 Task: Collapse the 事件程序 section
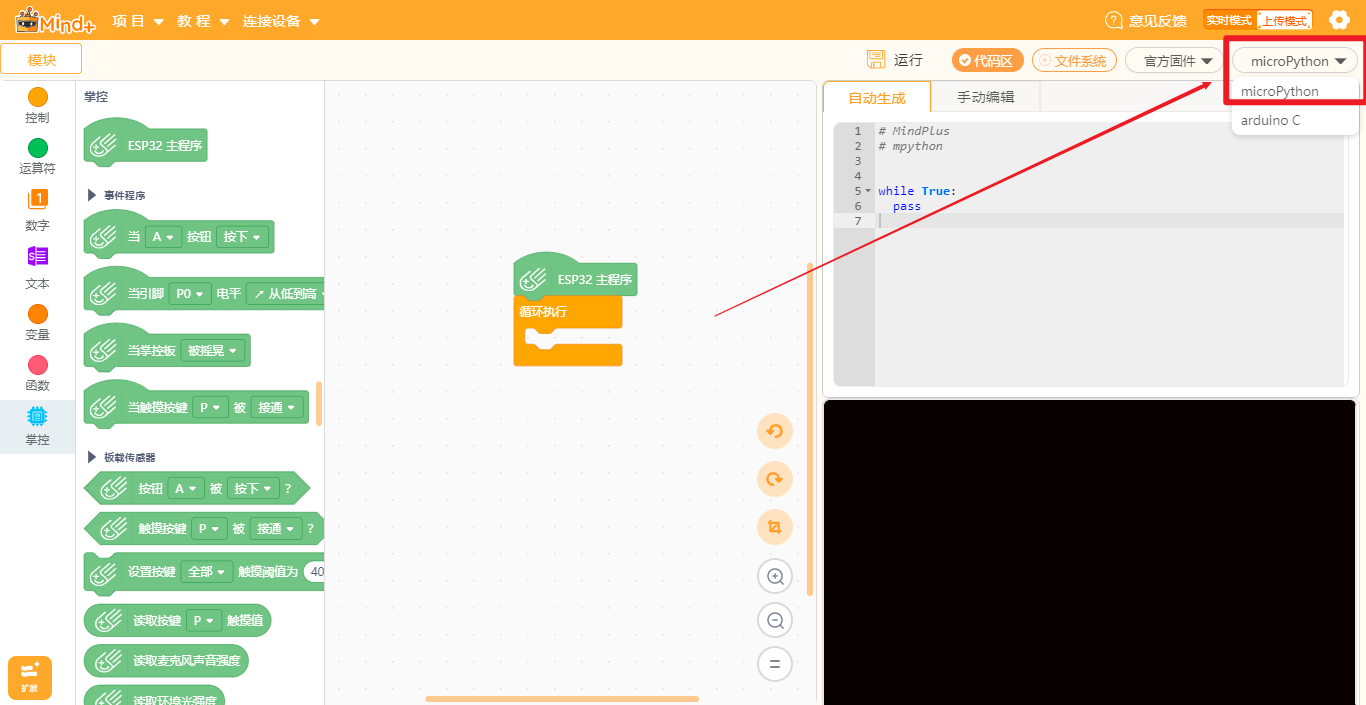pos(93,195)
